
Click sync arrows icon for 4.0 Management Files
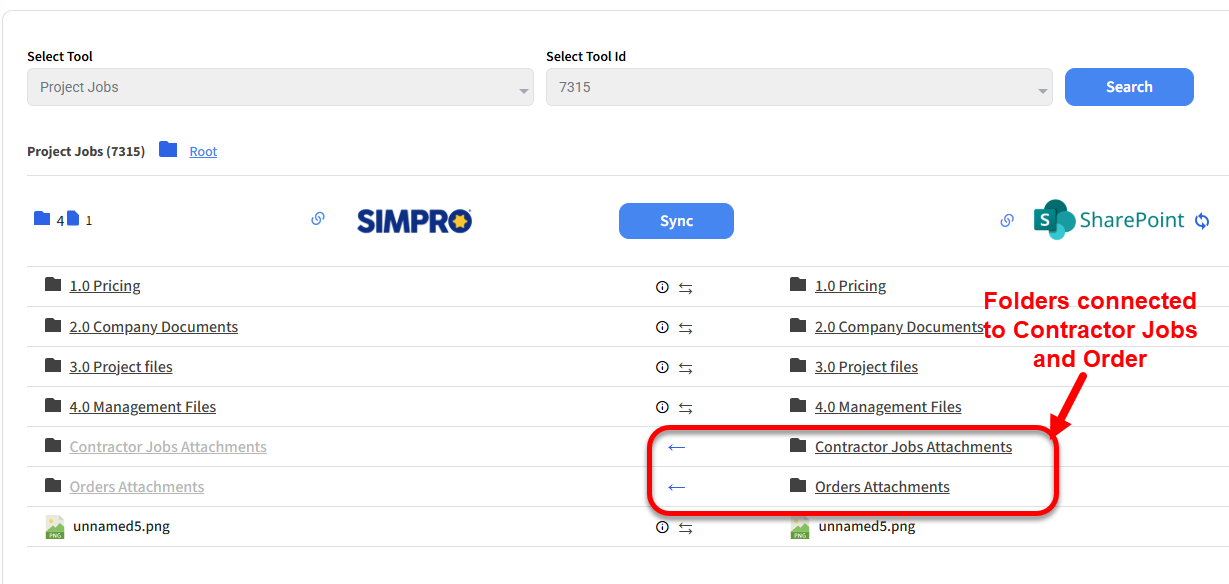pos(686,408)
